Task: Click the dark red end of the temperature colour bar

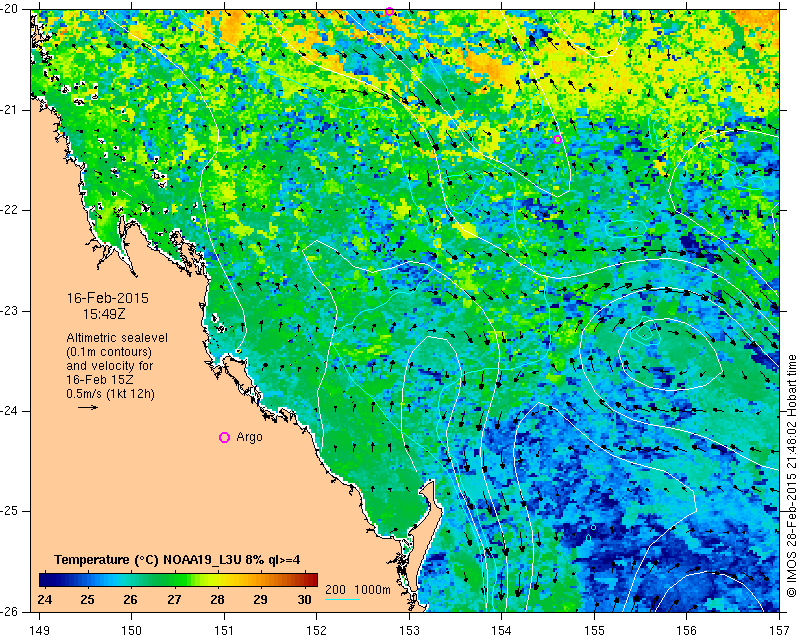Action: [x=311, y=580]
